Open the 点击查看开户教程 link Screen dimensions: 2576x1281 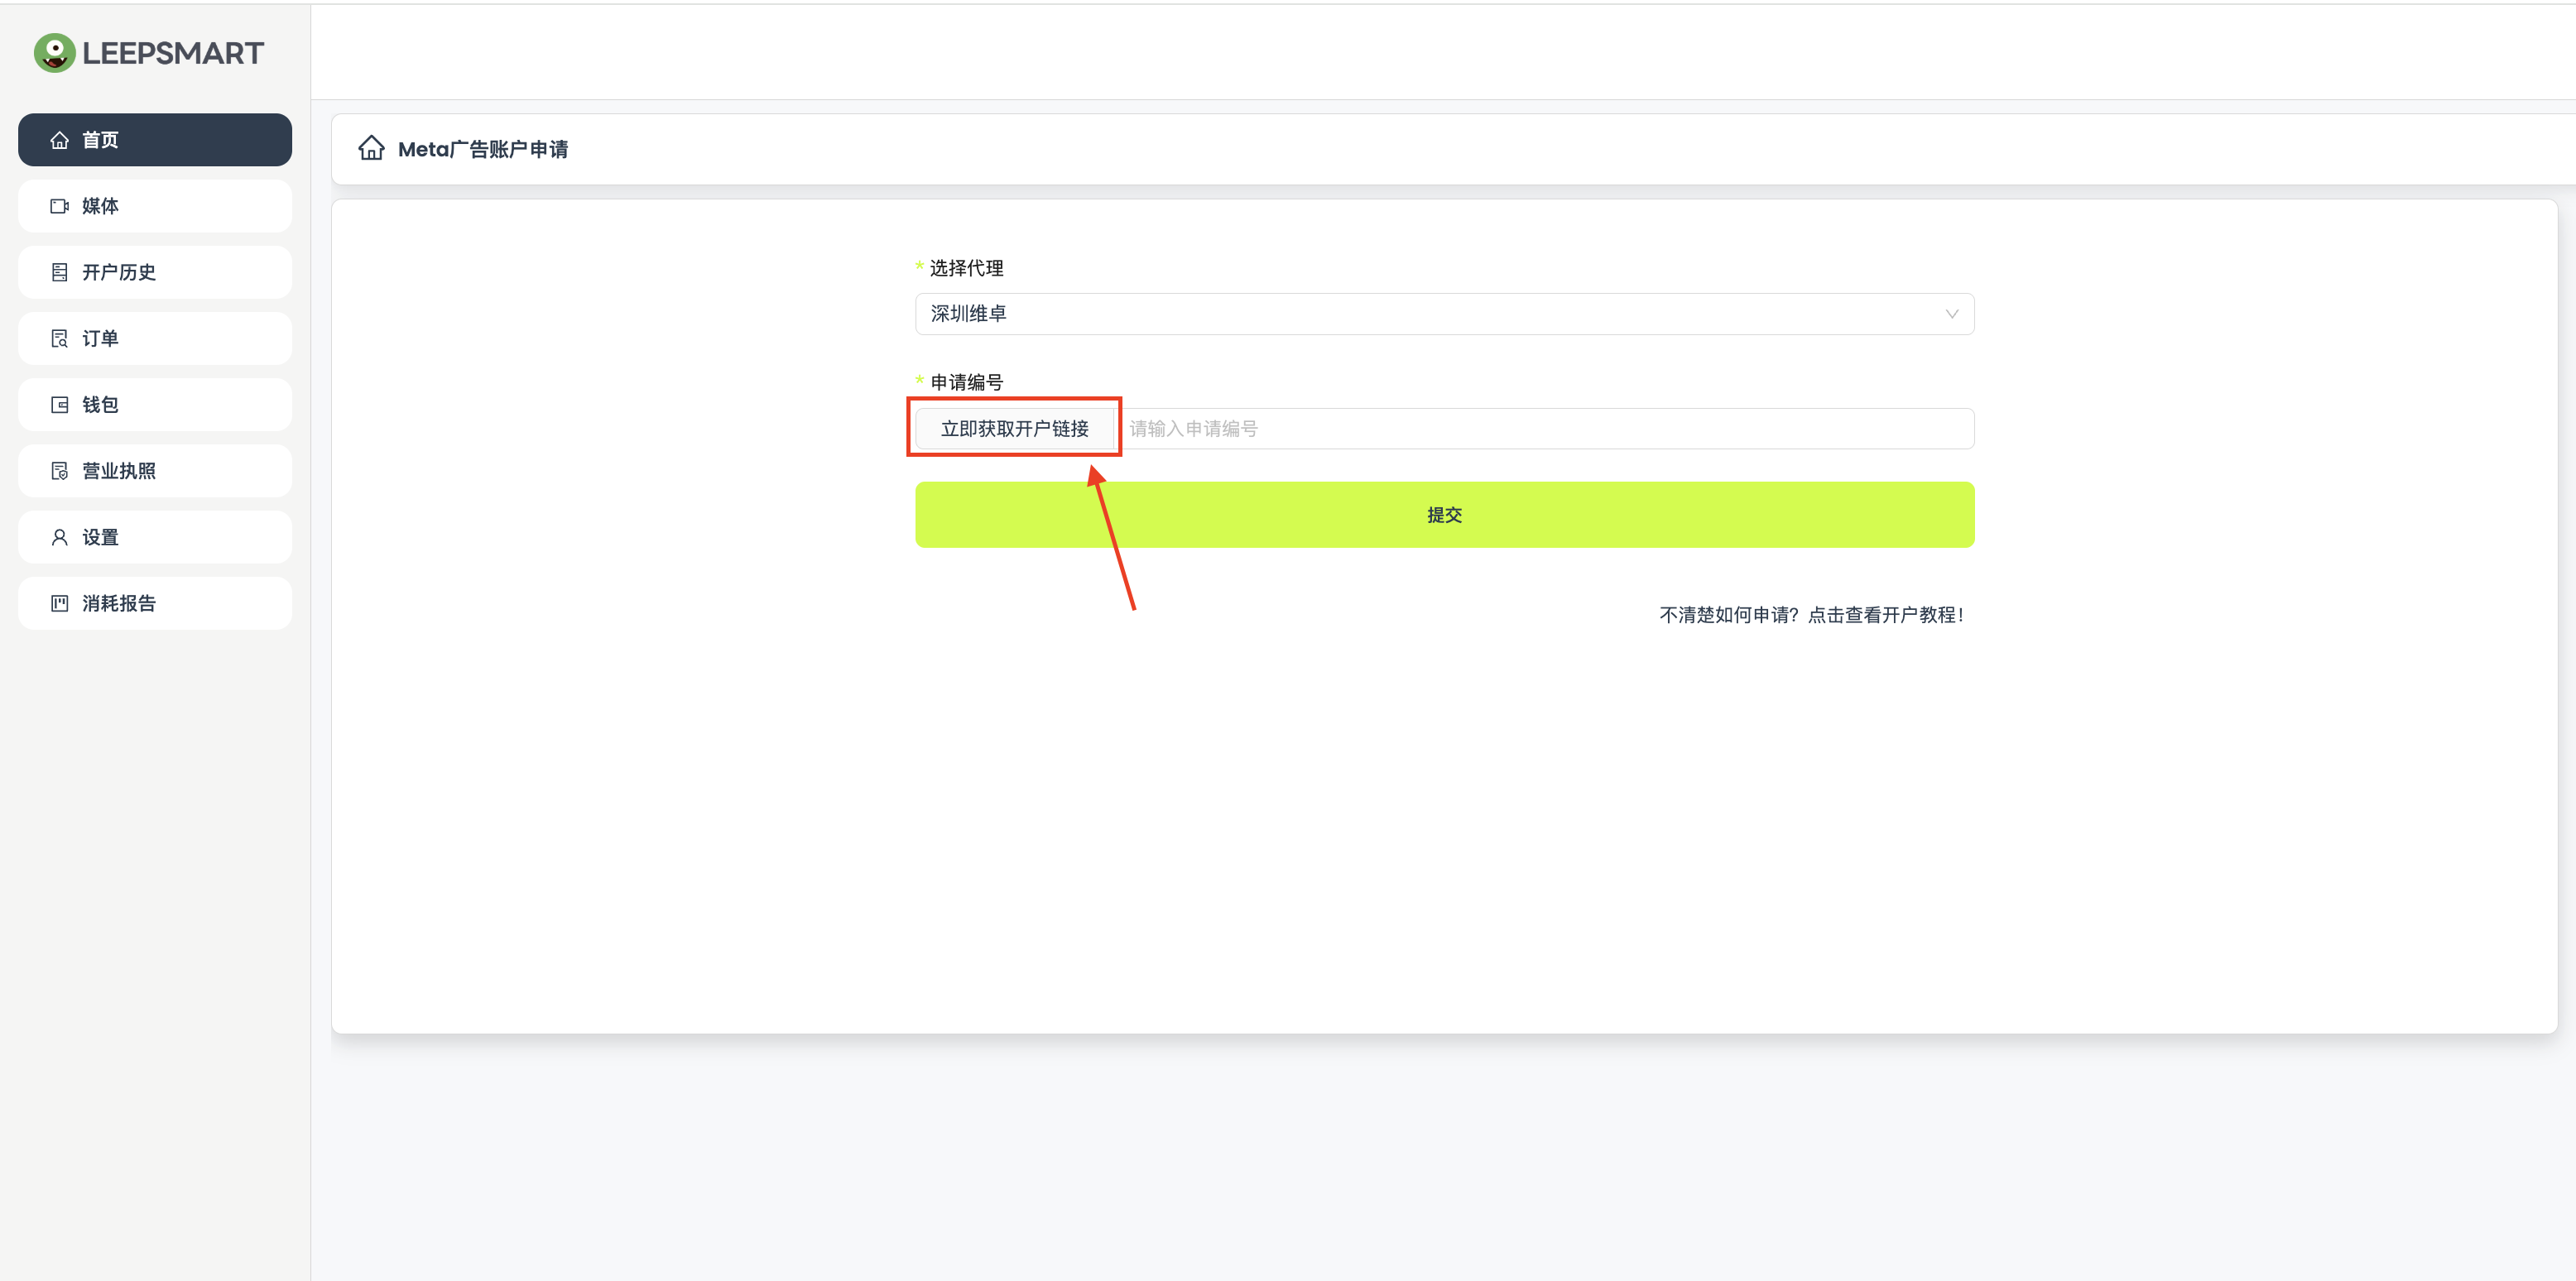pos(1886,615)
